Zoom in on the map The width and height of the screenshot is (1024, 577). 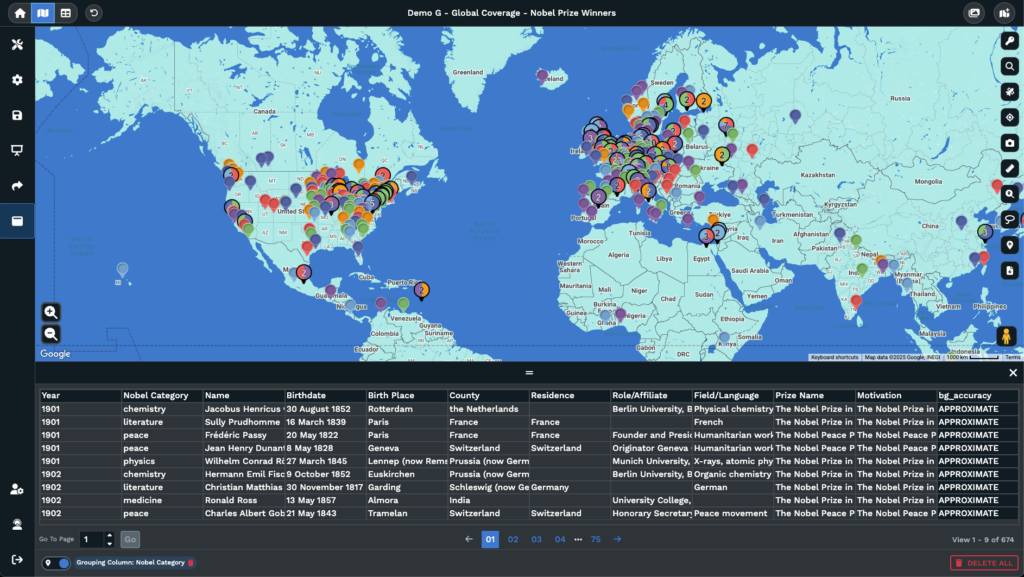(x=51, y=313)
